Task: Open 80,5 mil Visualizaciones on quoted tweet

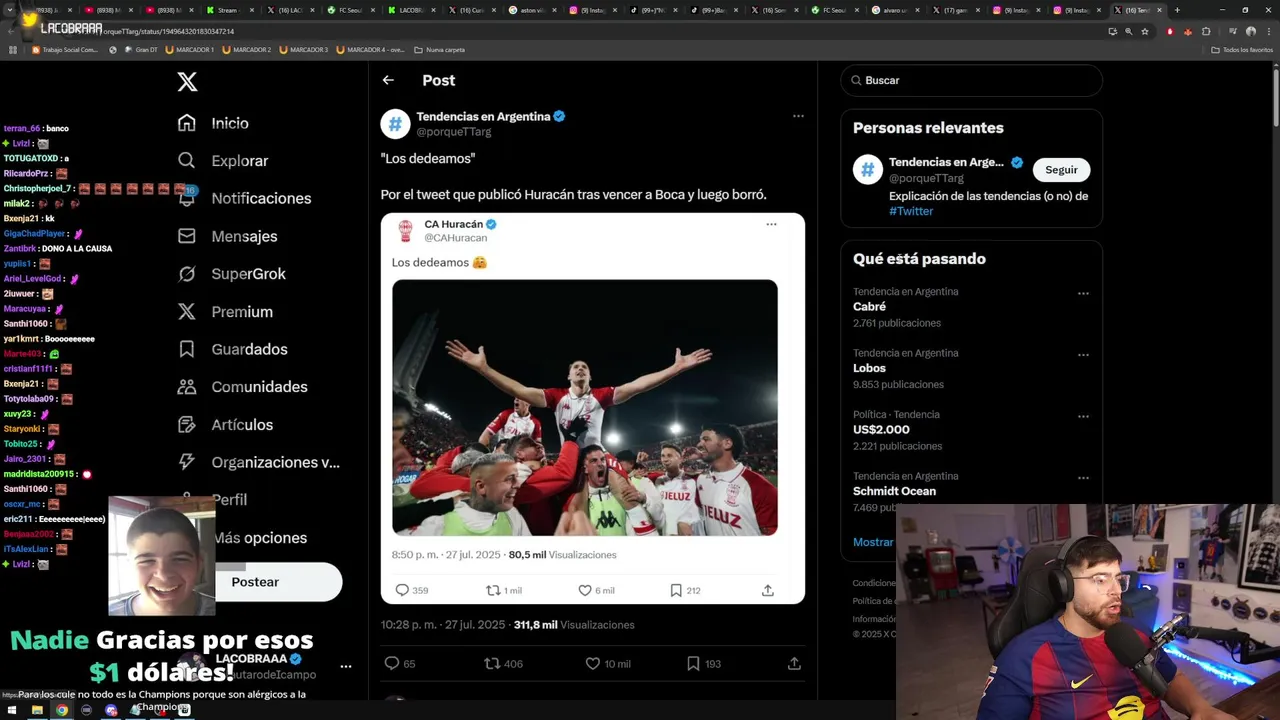Action: tap(562, 555)
